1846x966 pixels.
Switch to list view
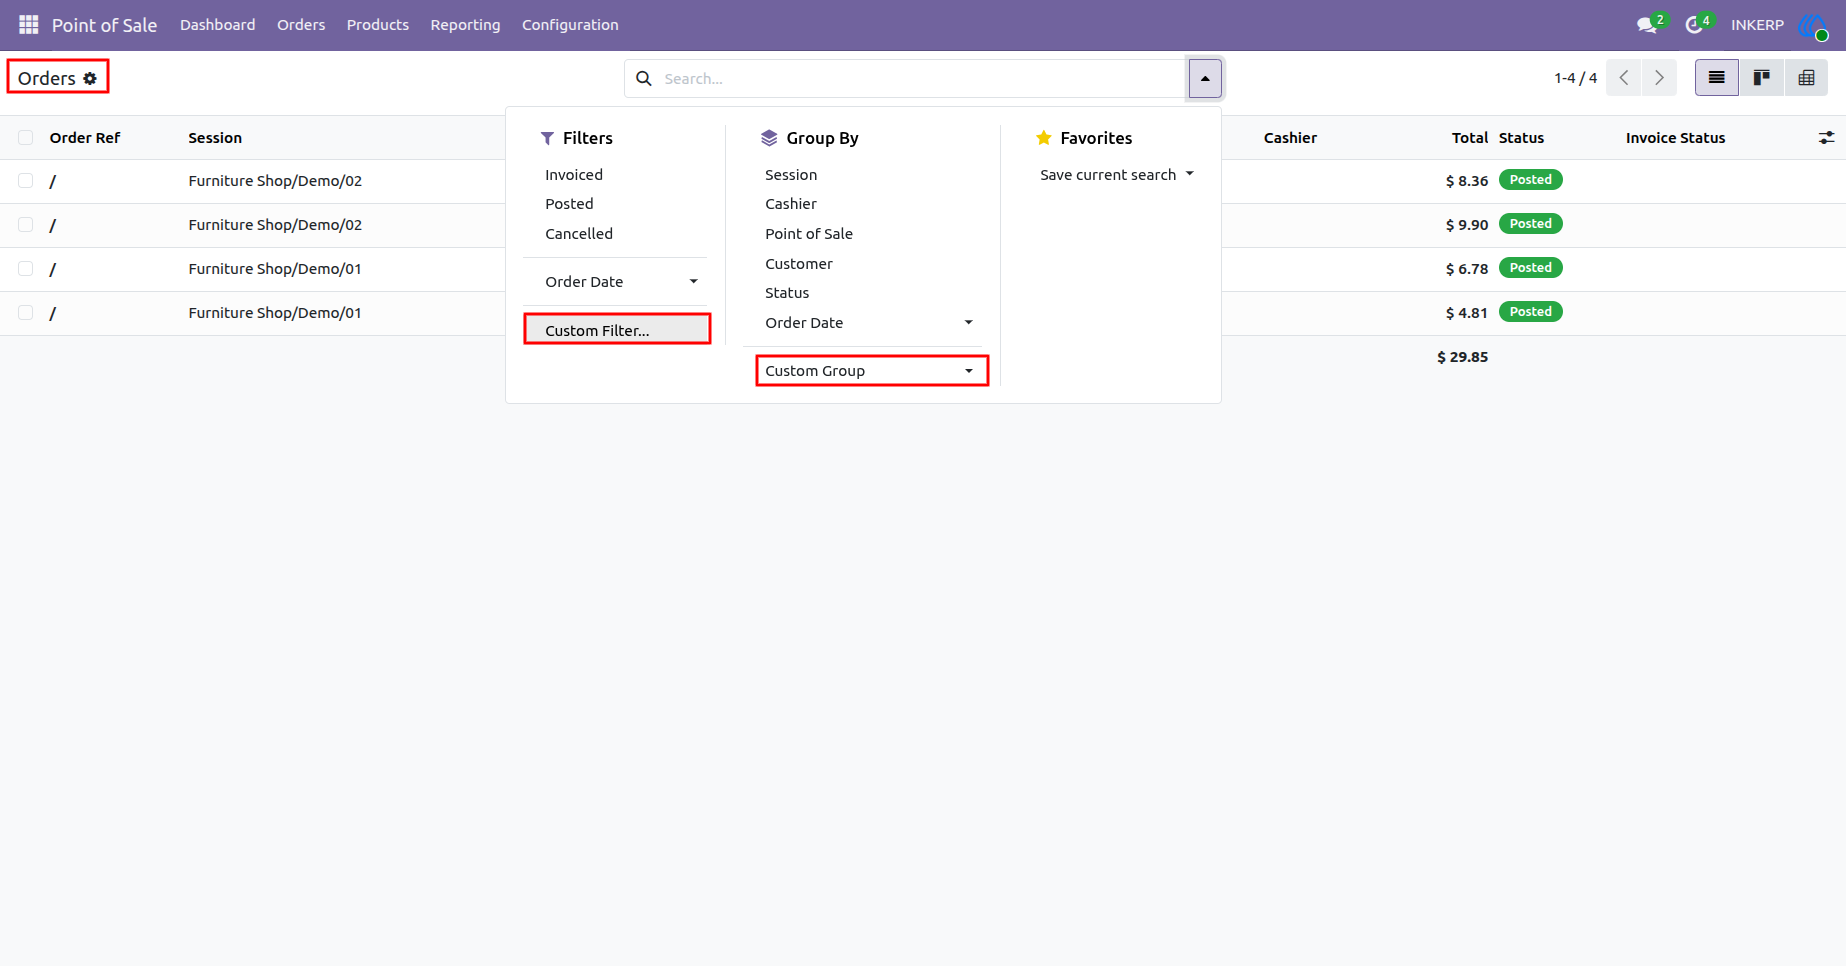pos(1717,78)
